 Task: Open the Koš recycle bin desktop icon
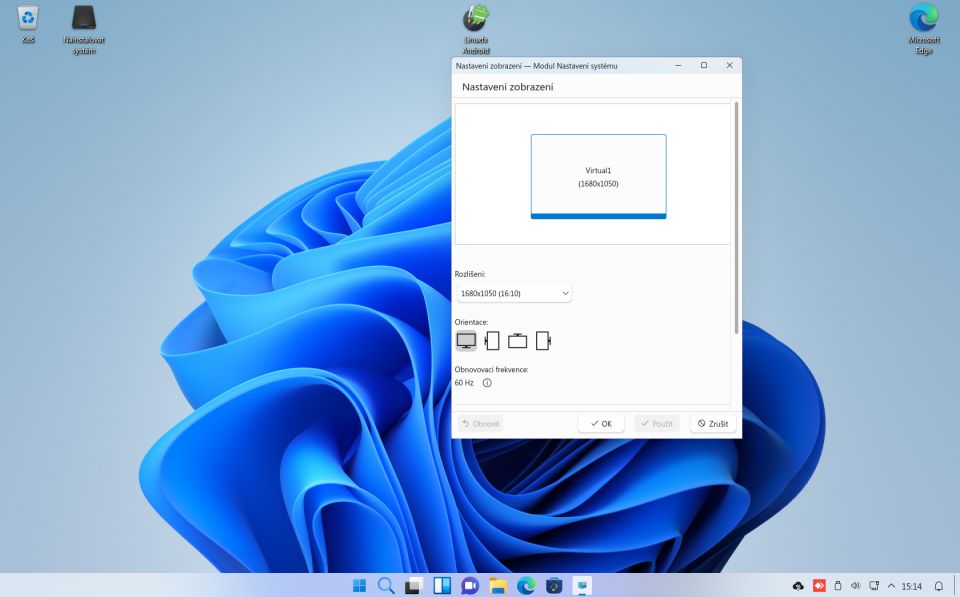[x=28, y=24]
